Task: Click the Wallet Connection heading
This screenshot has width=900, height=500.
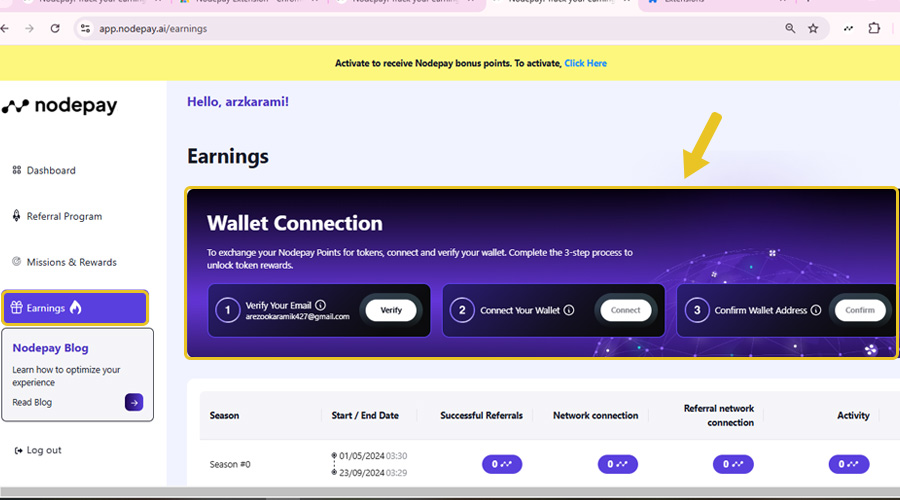Action: (294, 223)
